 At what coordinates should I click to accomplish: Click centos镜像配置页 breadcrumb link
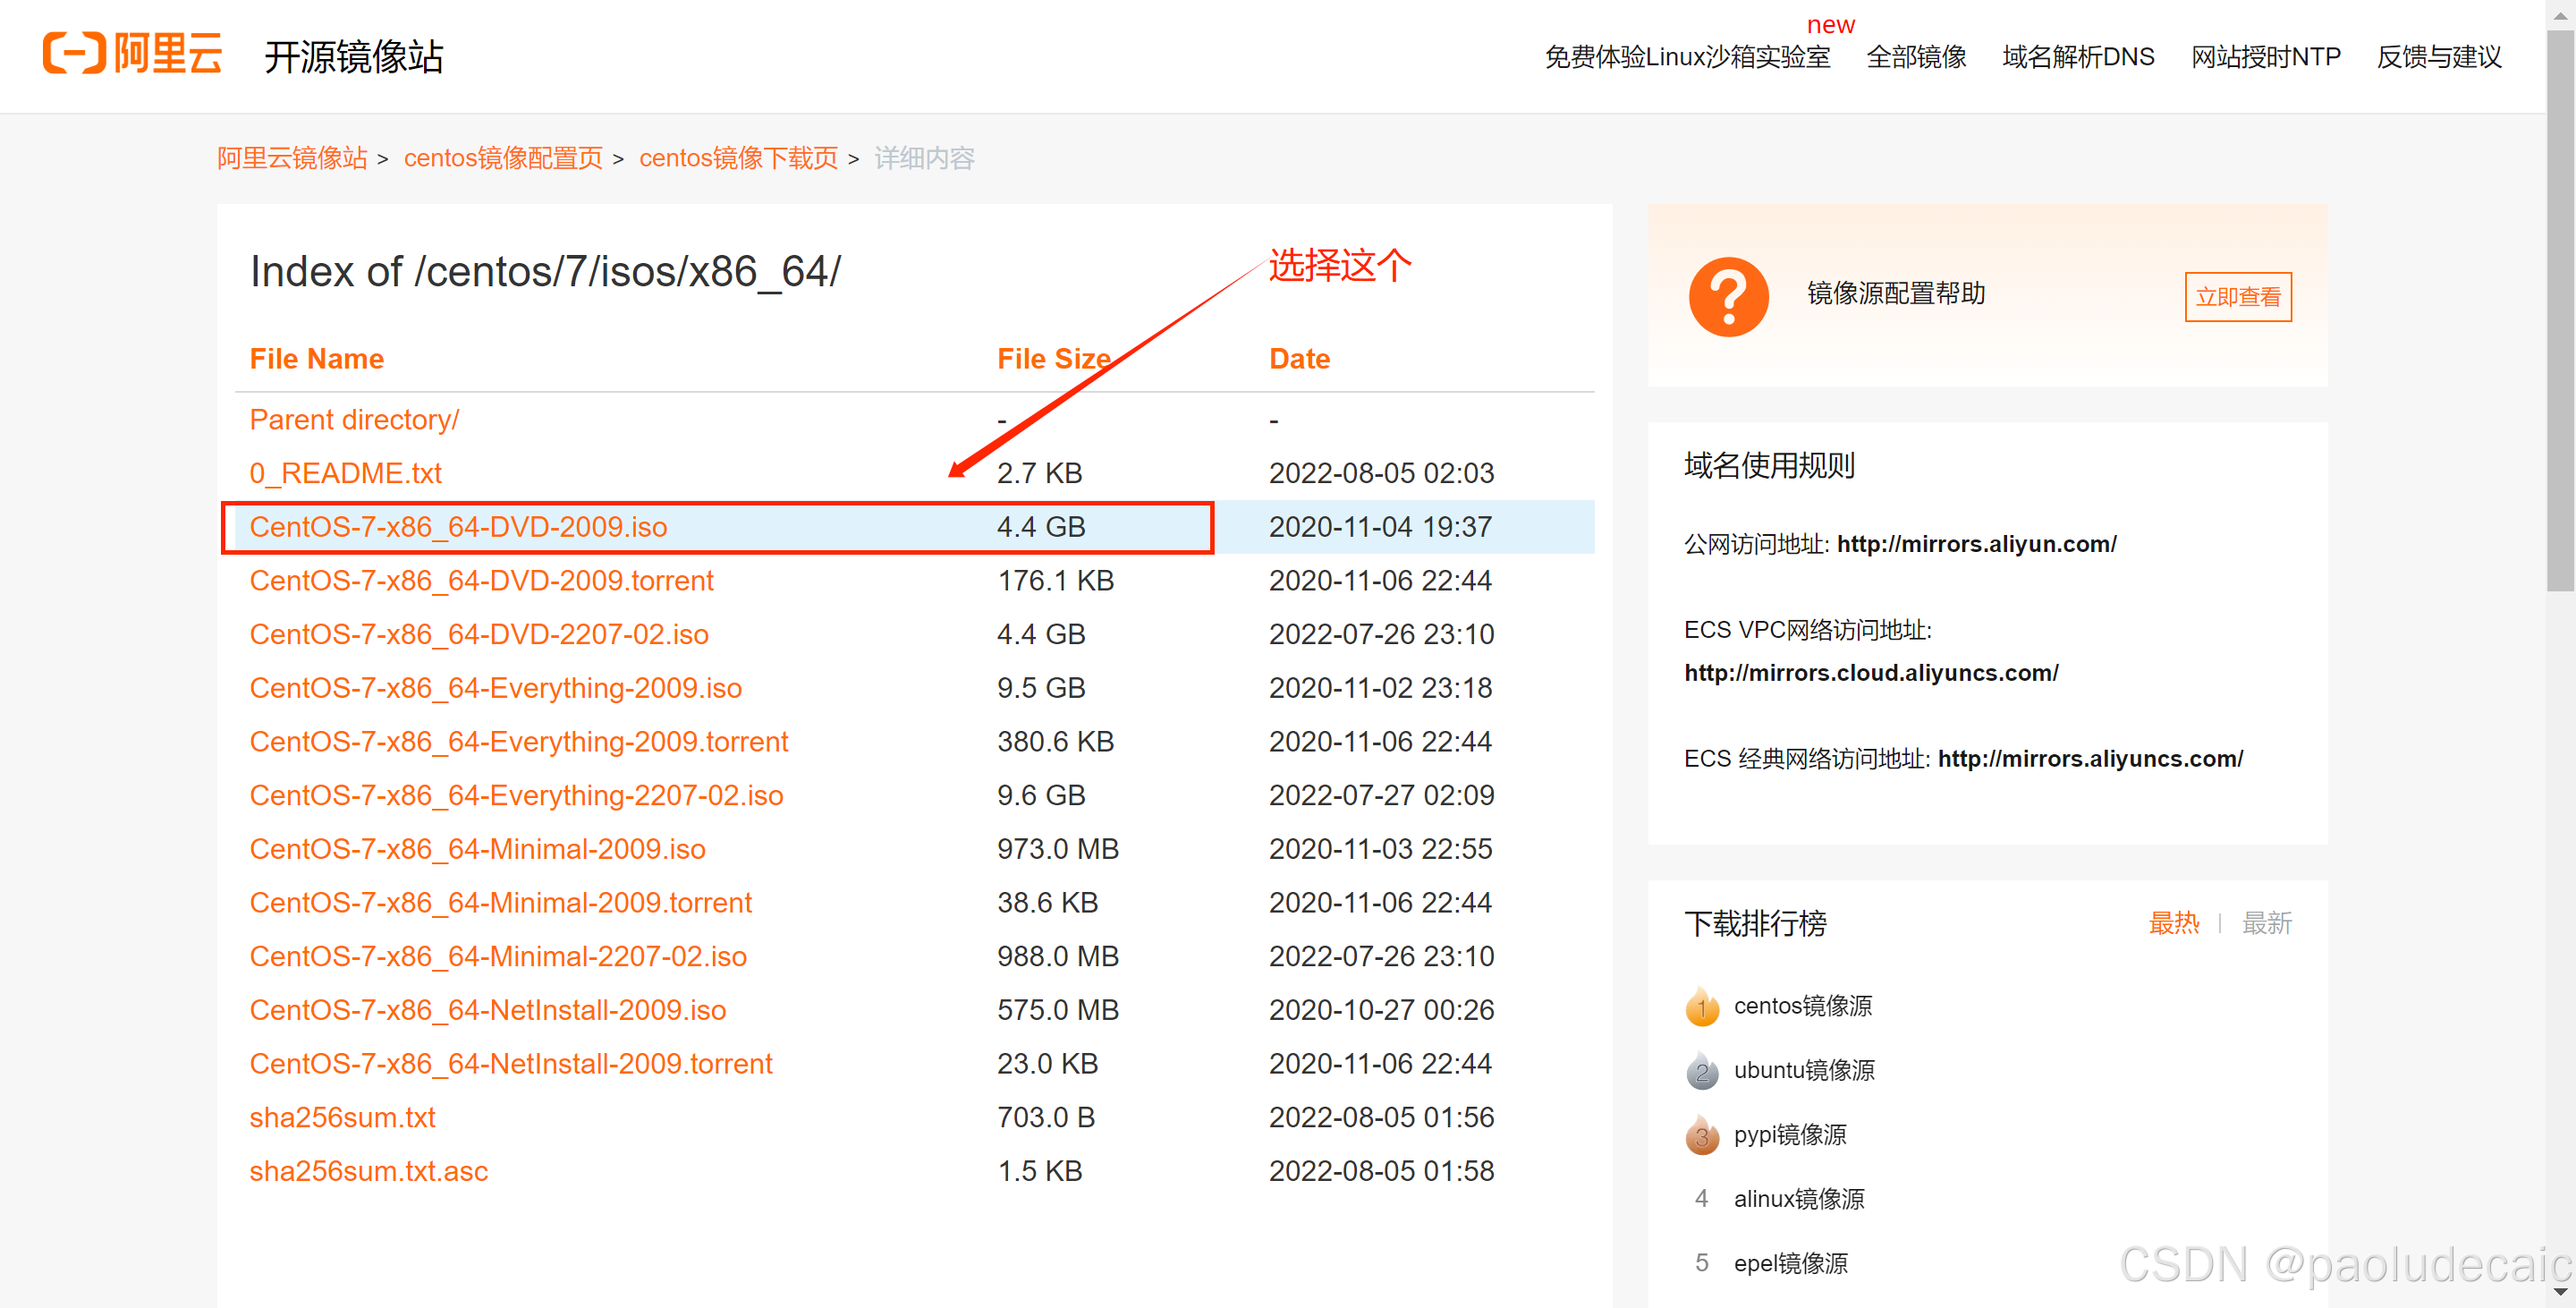503,158
